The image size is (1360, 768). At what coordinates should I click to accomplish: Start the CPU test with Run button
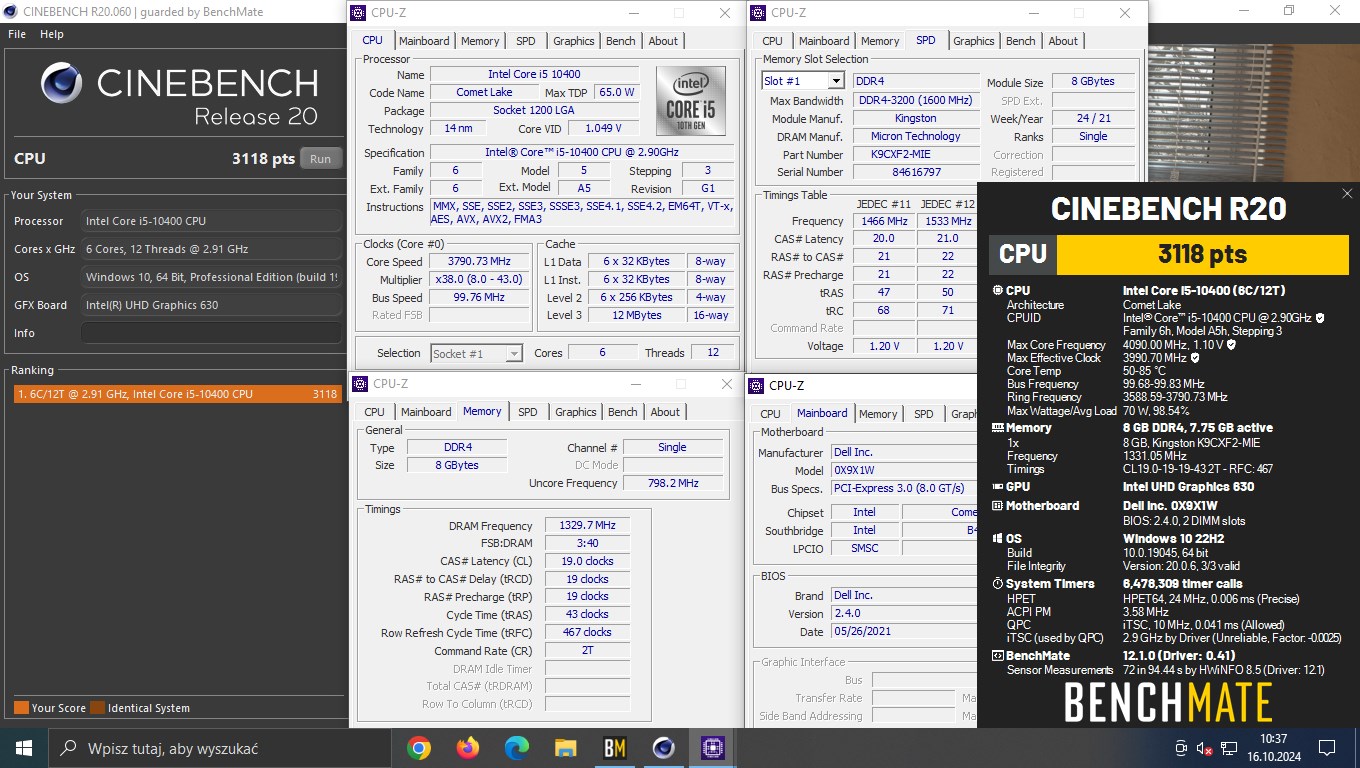(x=320, y=158)
